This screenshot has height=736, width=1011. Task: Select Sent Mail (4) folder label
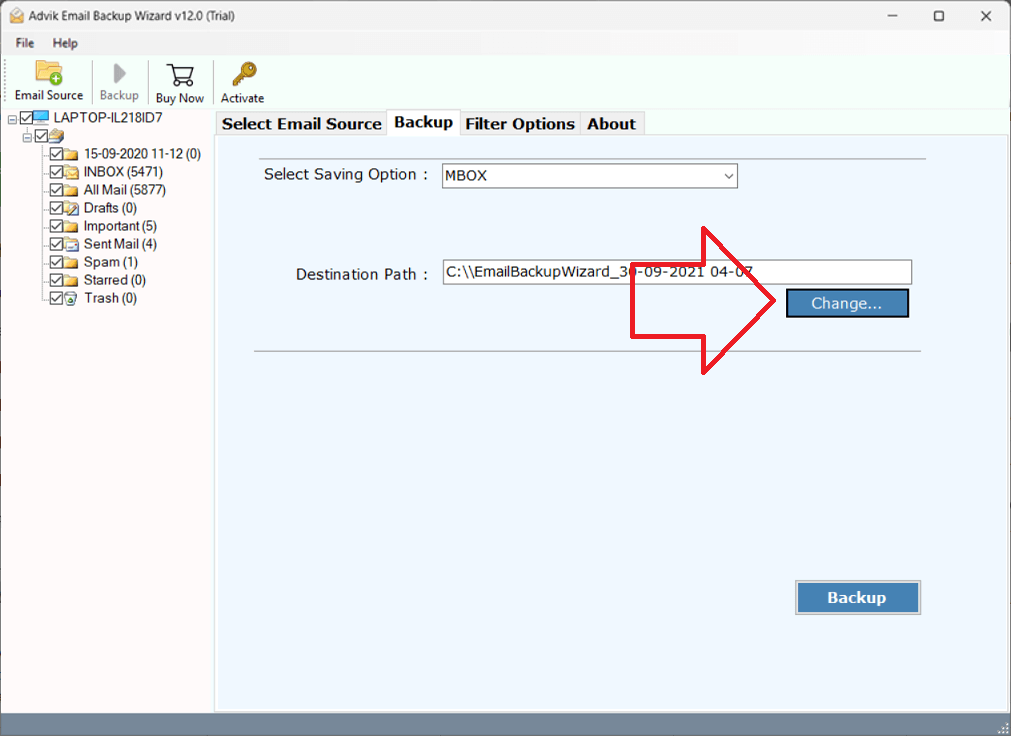pyautogui.click(x=120, y=244)
